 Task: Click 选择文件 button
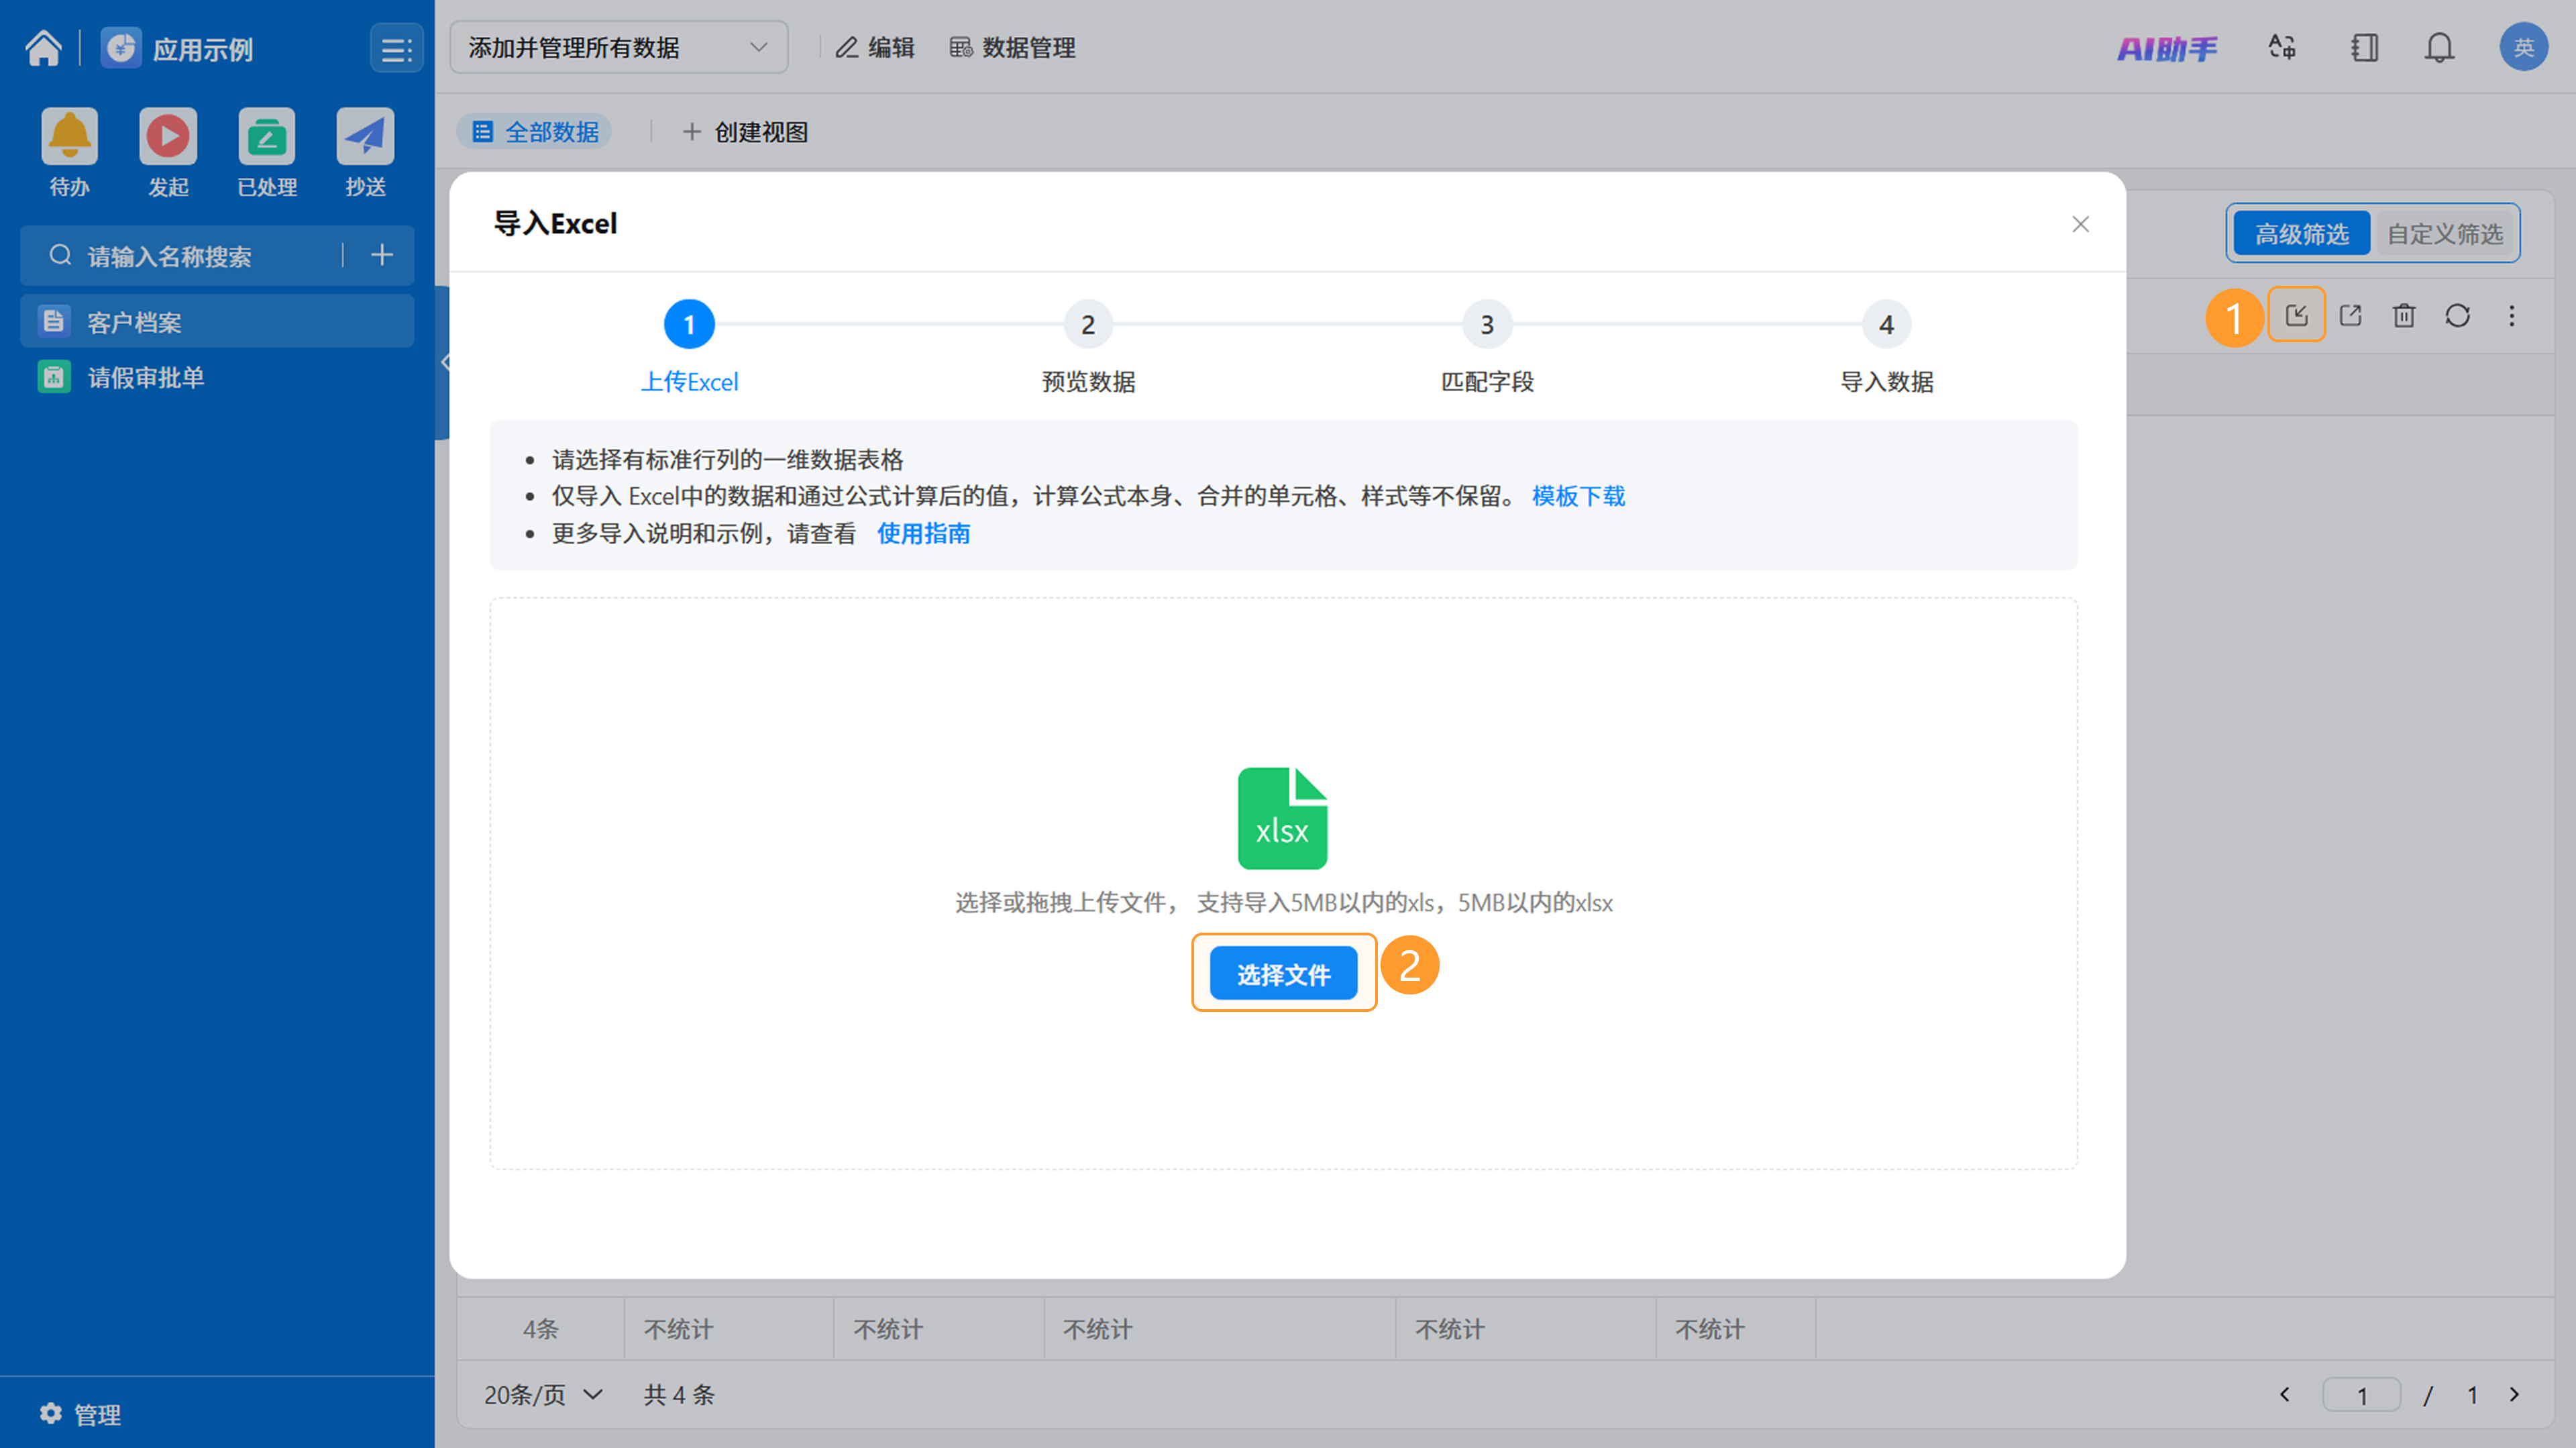pyautogui.click(x=1283, y=973)
